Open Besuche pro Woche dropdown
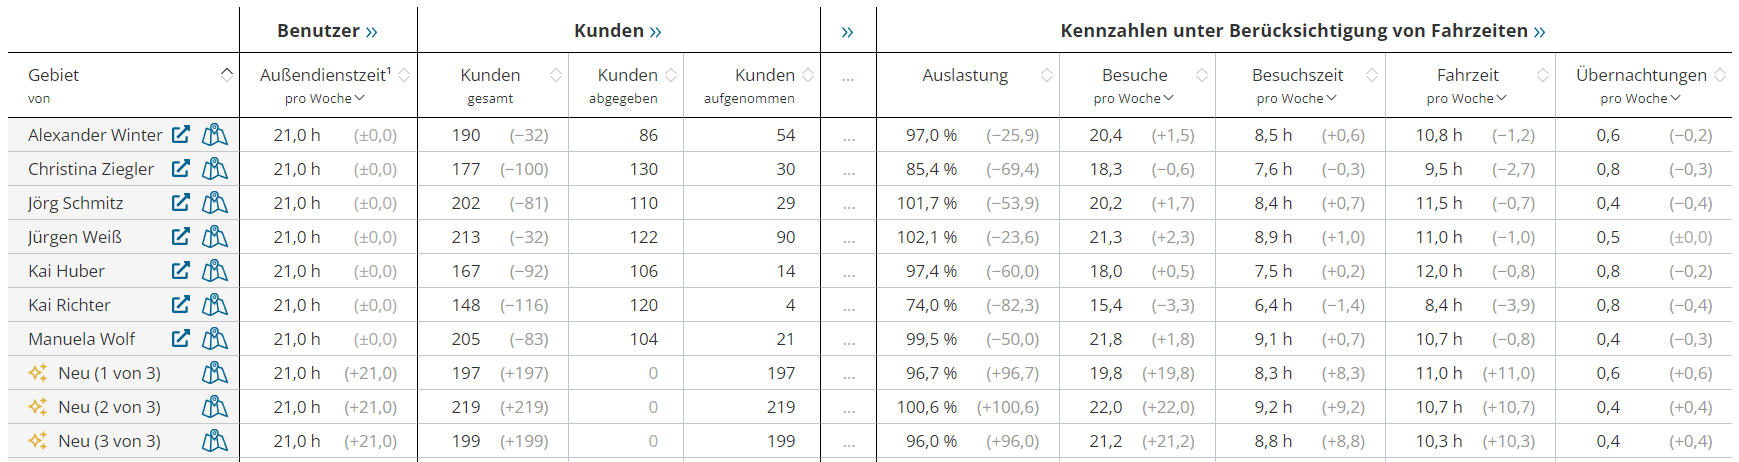This screenshot has height=462, width=1739. point(1134,98)
